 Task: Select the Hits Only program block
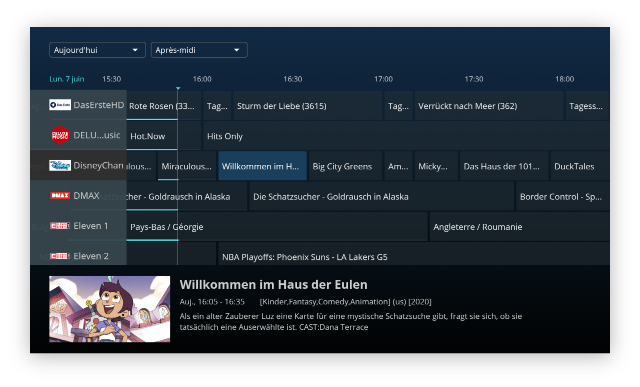406,136
